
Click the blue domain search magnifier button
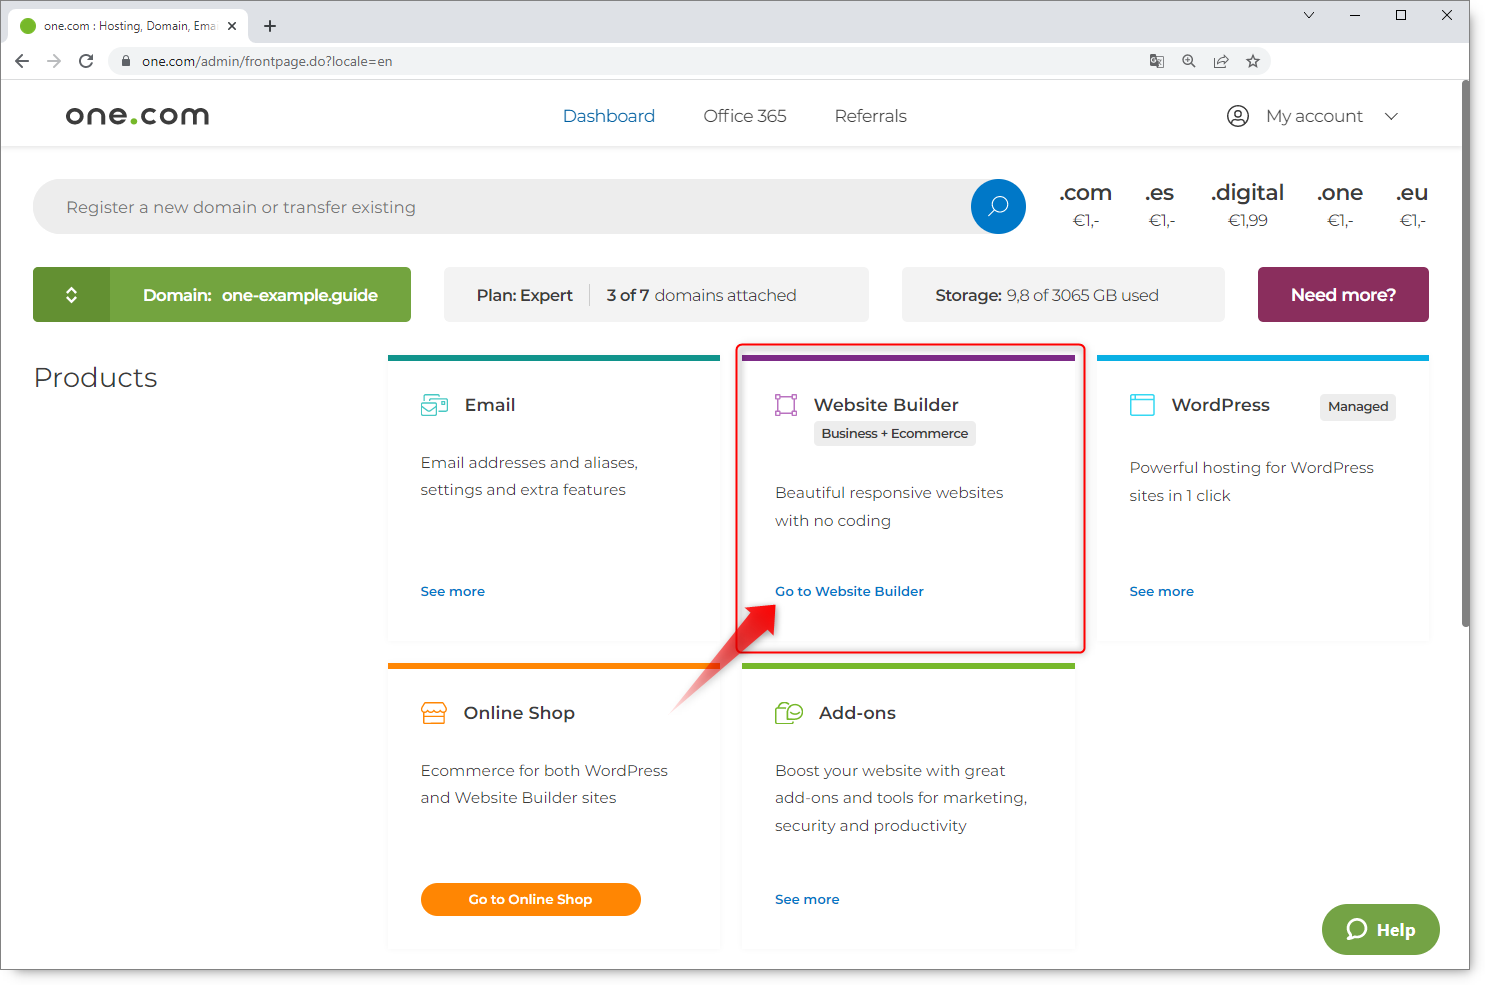[x=997, y=207]
